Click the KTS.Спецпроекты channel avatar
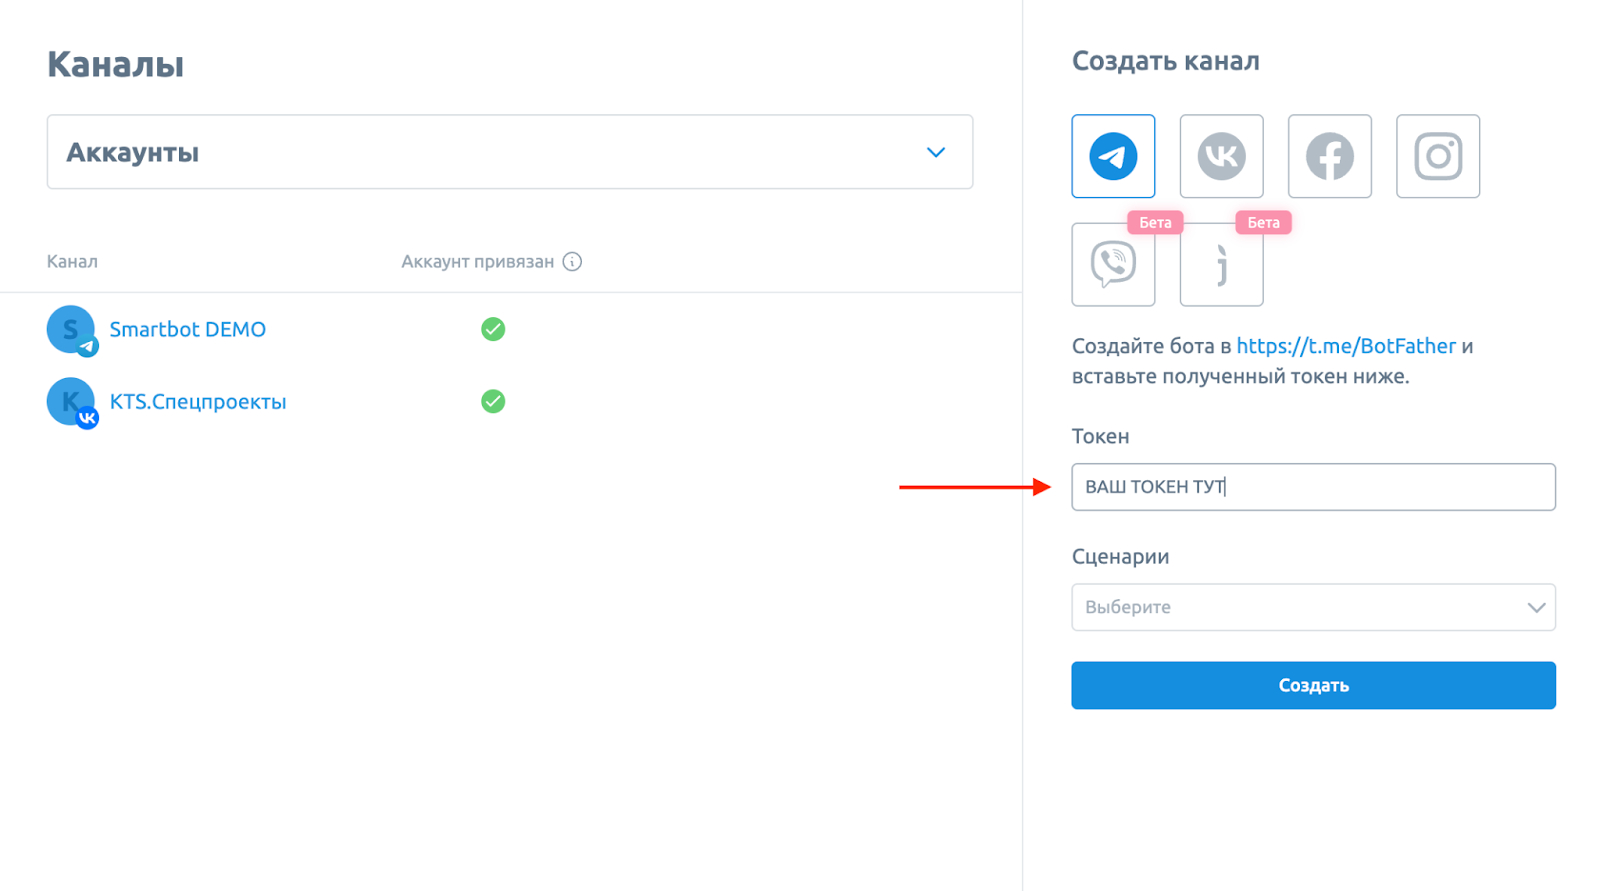This screenshot has width=1600, height=891. coord(71,402)
